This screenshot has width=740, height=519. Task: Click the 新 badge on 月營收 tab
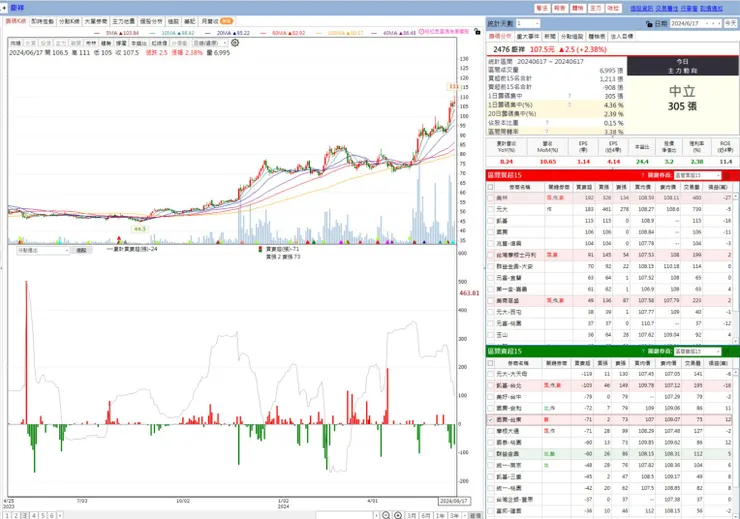tap(227, 21)
